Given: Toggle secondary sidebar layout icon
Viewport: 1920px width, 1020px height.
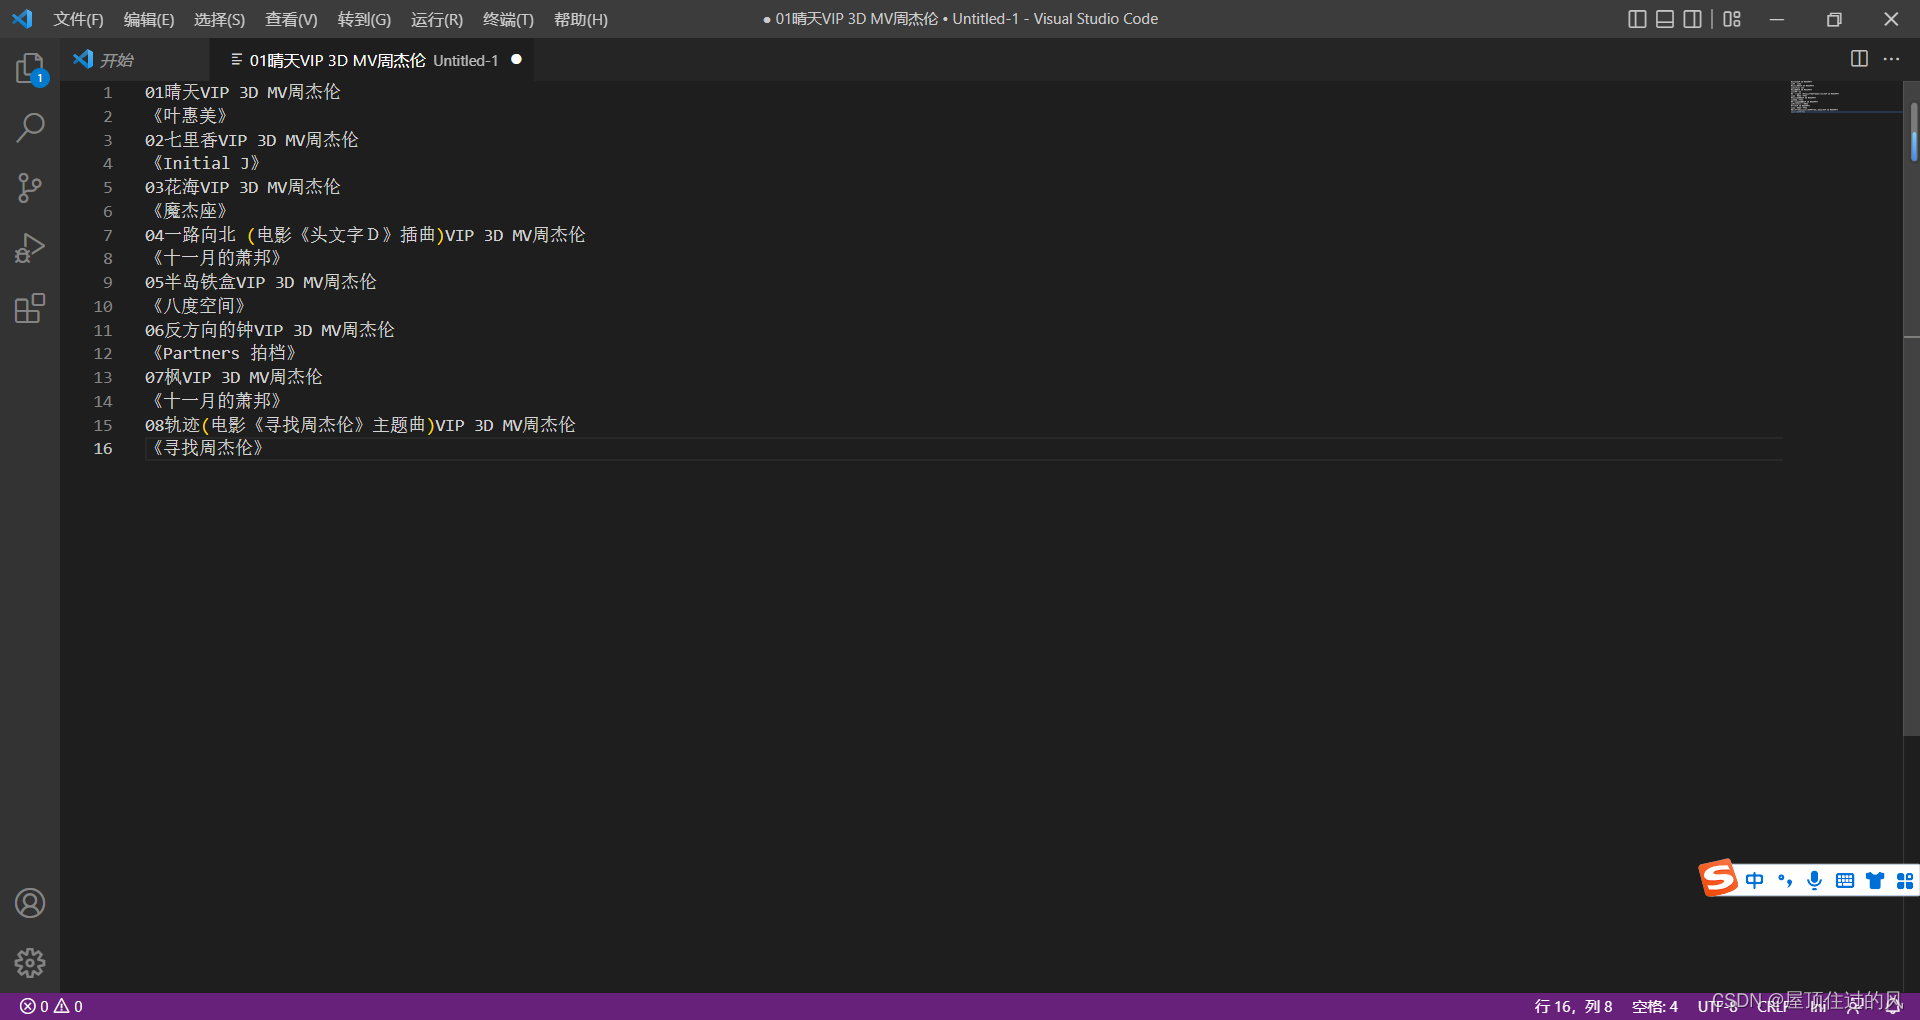Looking at the screenshot, I should (1692, 19).
